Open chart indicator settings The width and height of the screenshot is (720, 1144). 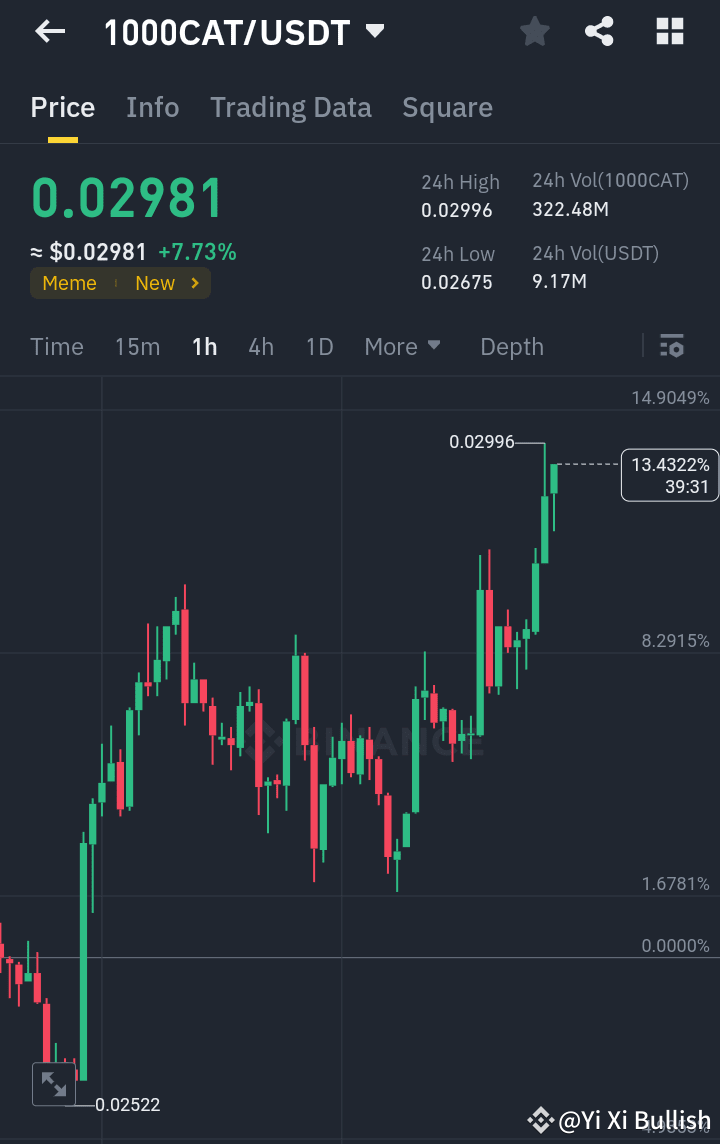672,346
